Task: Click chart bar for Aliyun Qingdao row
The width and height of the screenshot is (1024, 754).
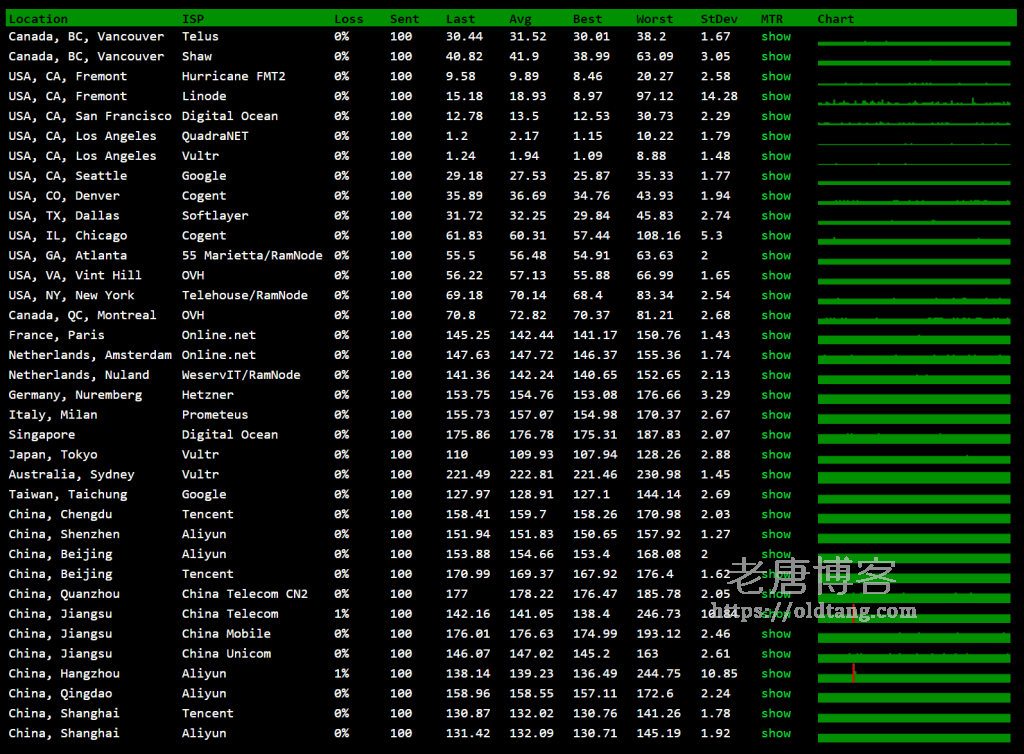Action: point(915,696)
